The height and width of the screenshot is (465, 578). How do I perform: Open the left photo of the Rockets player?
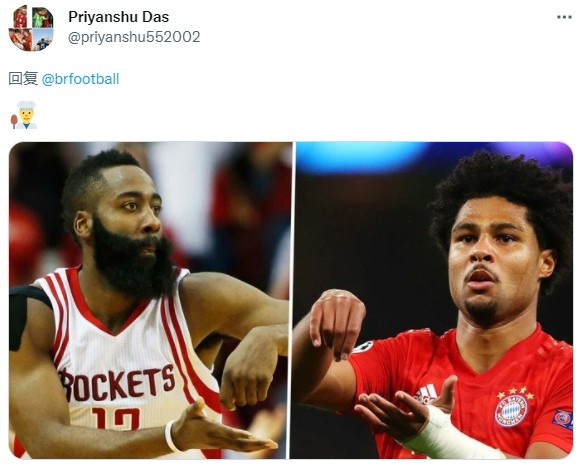[x=149, y=300]
